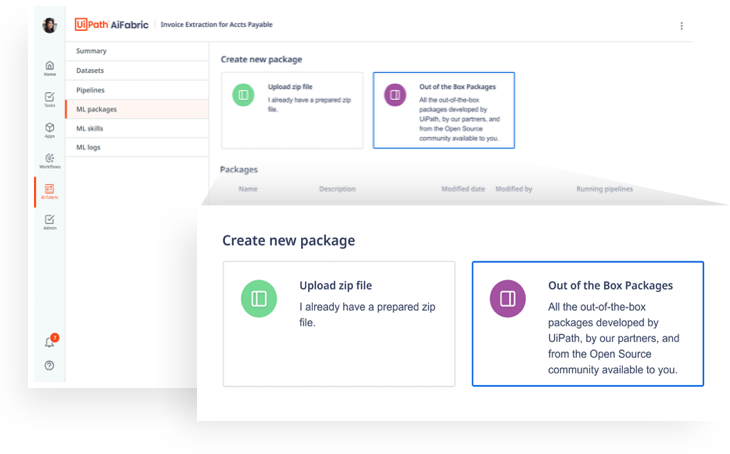The image size is (730, 454).
Task: Open the user profile avatar
Action: tap(49, 25)
